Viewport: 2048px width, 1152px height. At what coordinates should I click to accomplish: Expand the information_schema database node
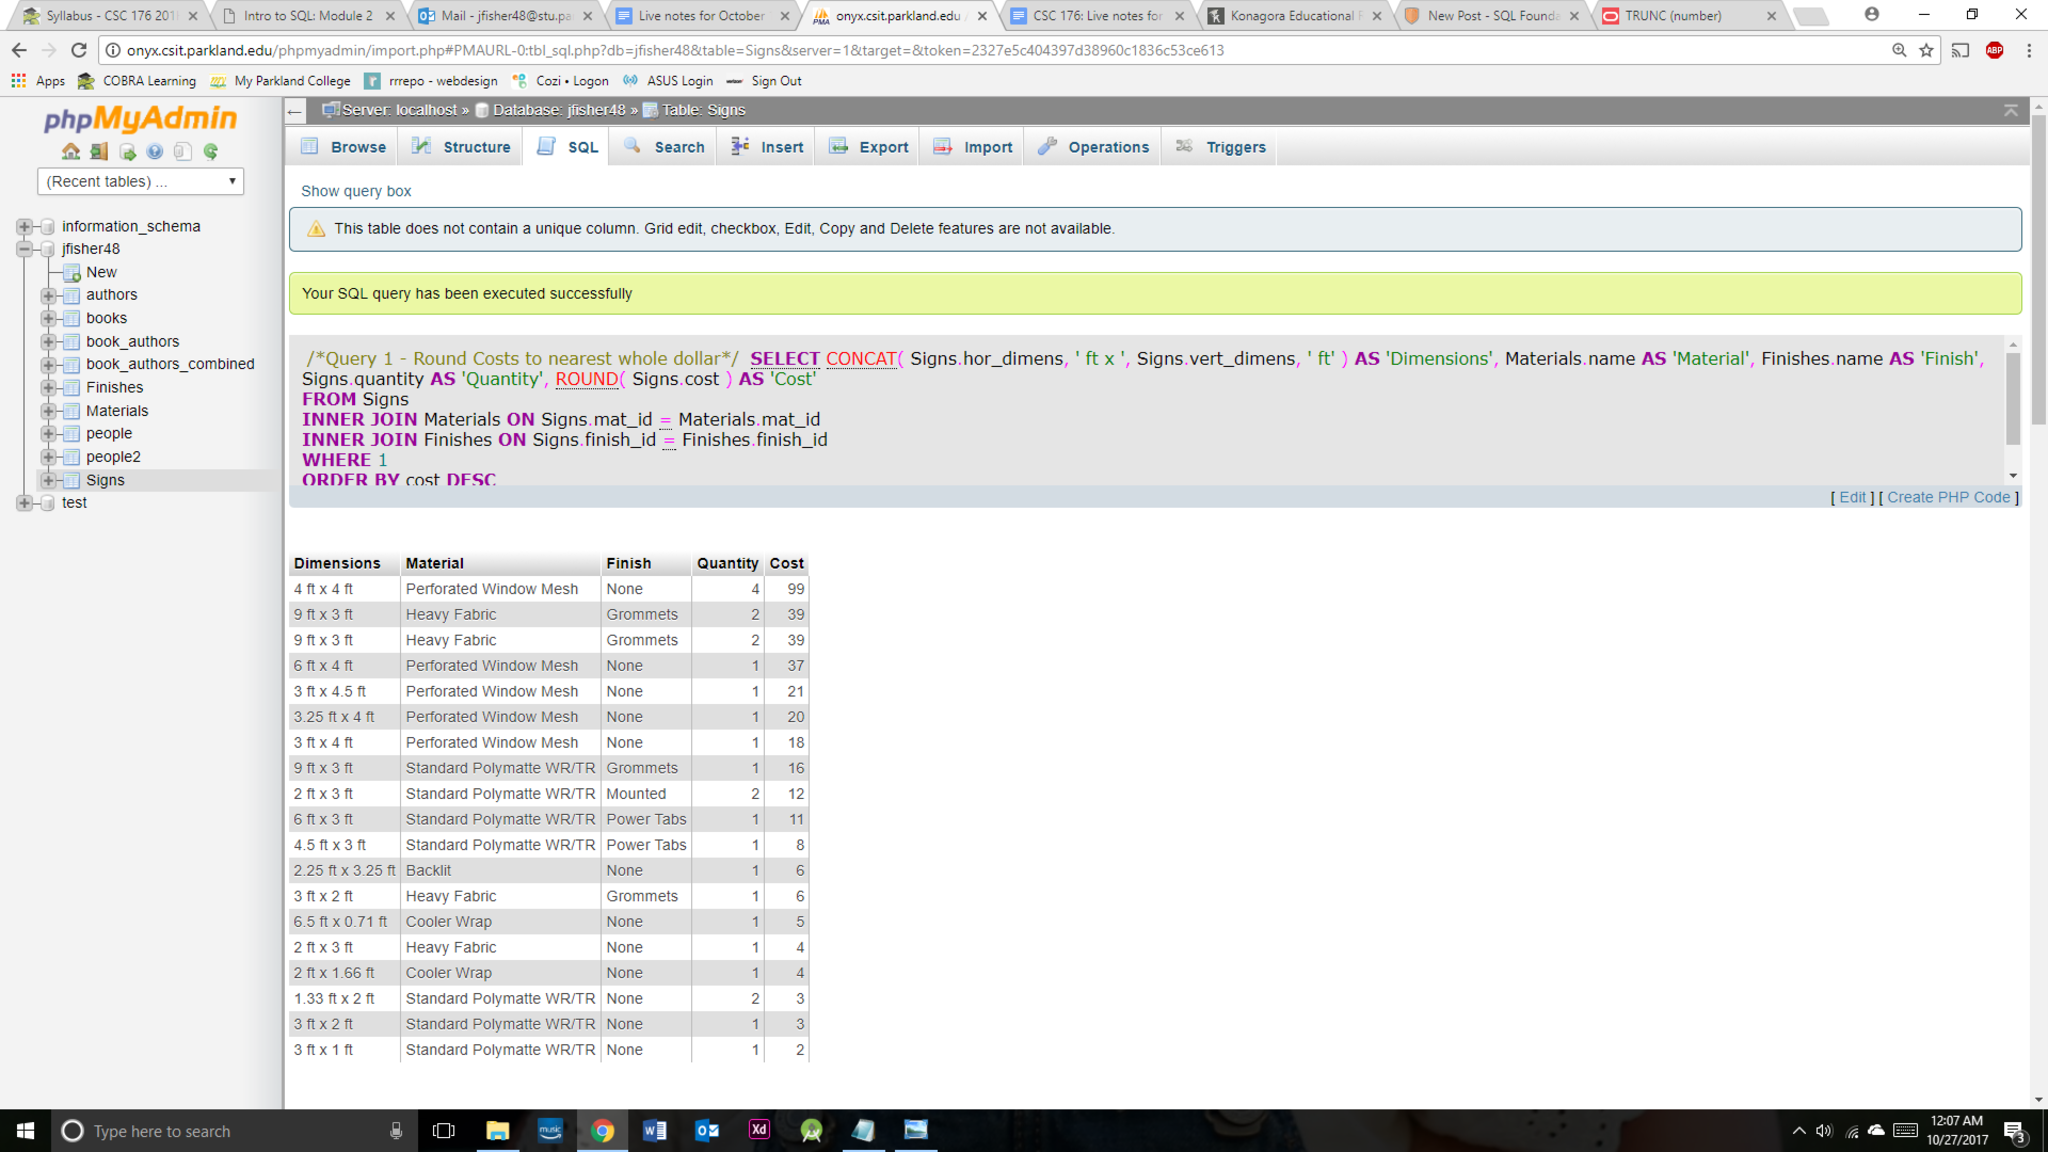coord(24,226)
